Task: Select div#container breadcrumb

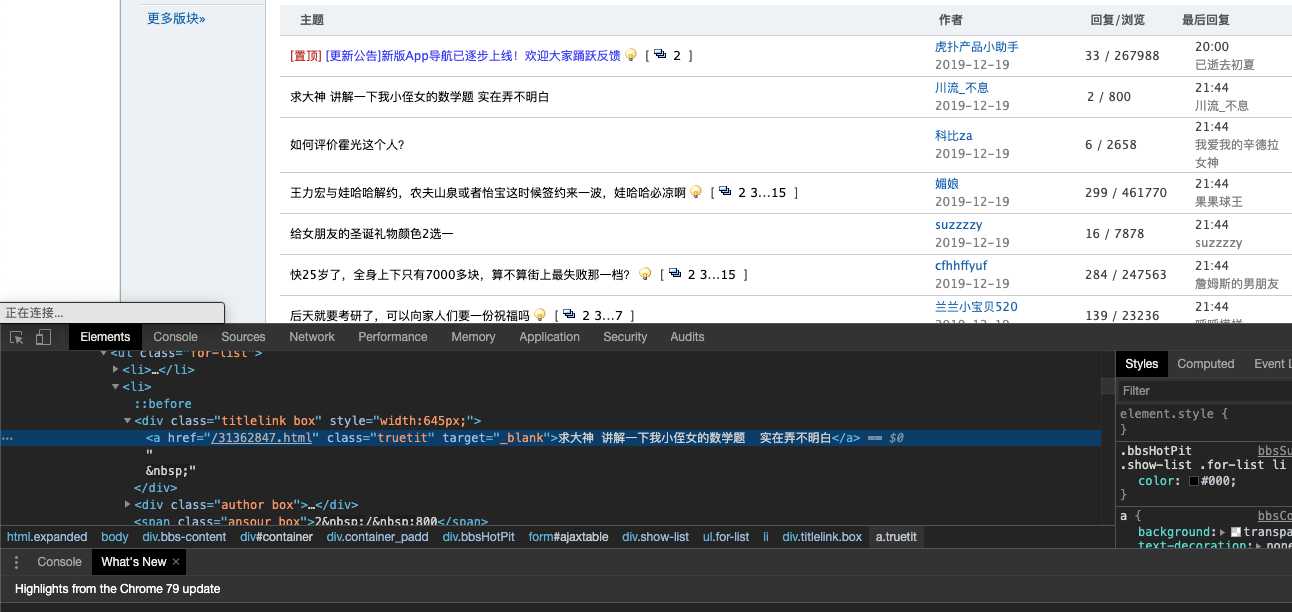Action: [x=276, y=537]
